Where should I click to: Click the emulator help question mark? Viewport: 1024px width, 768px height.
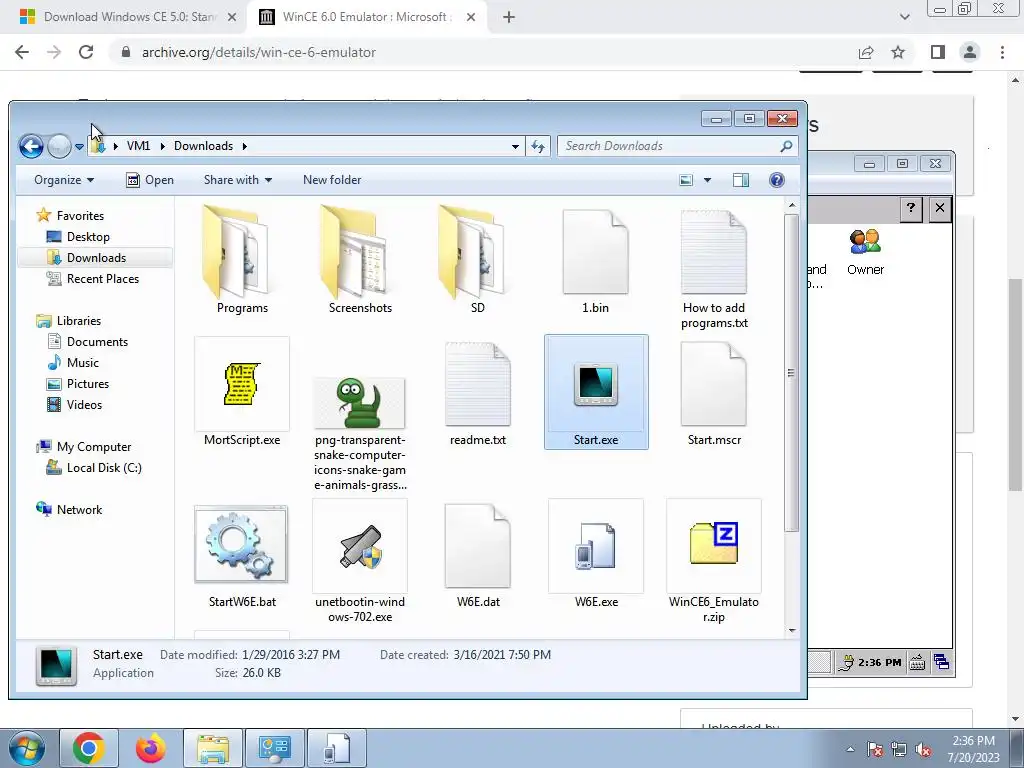coord(910,208)
